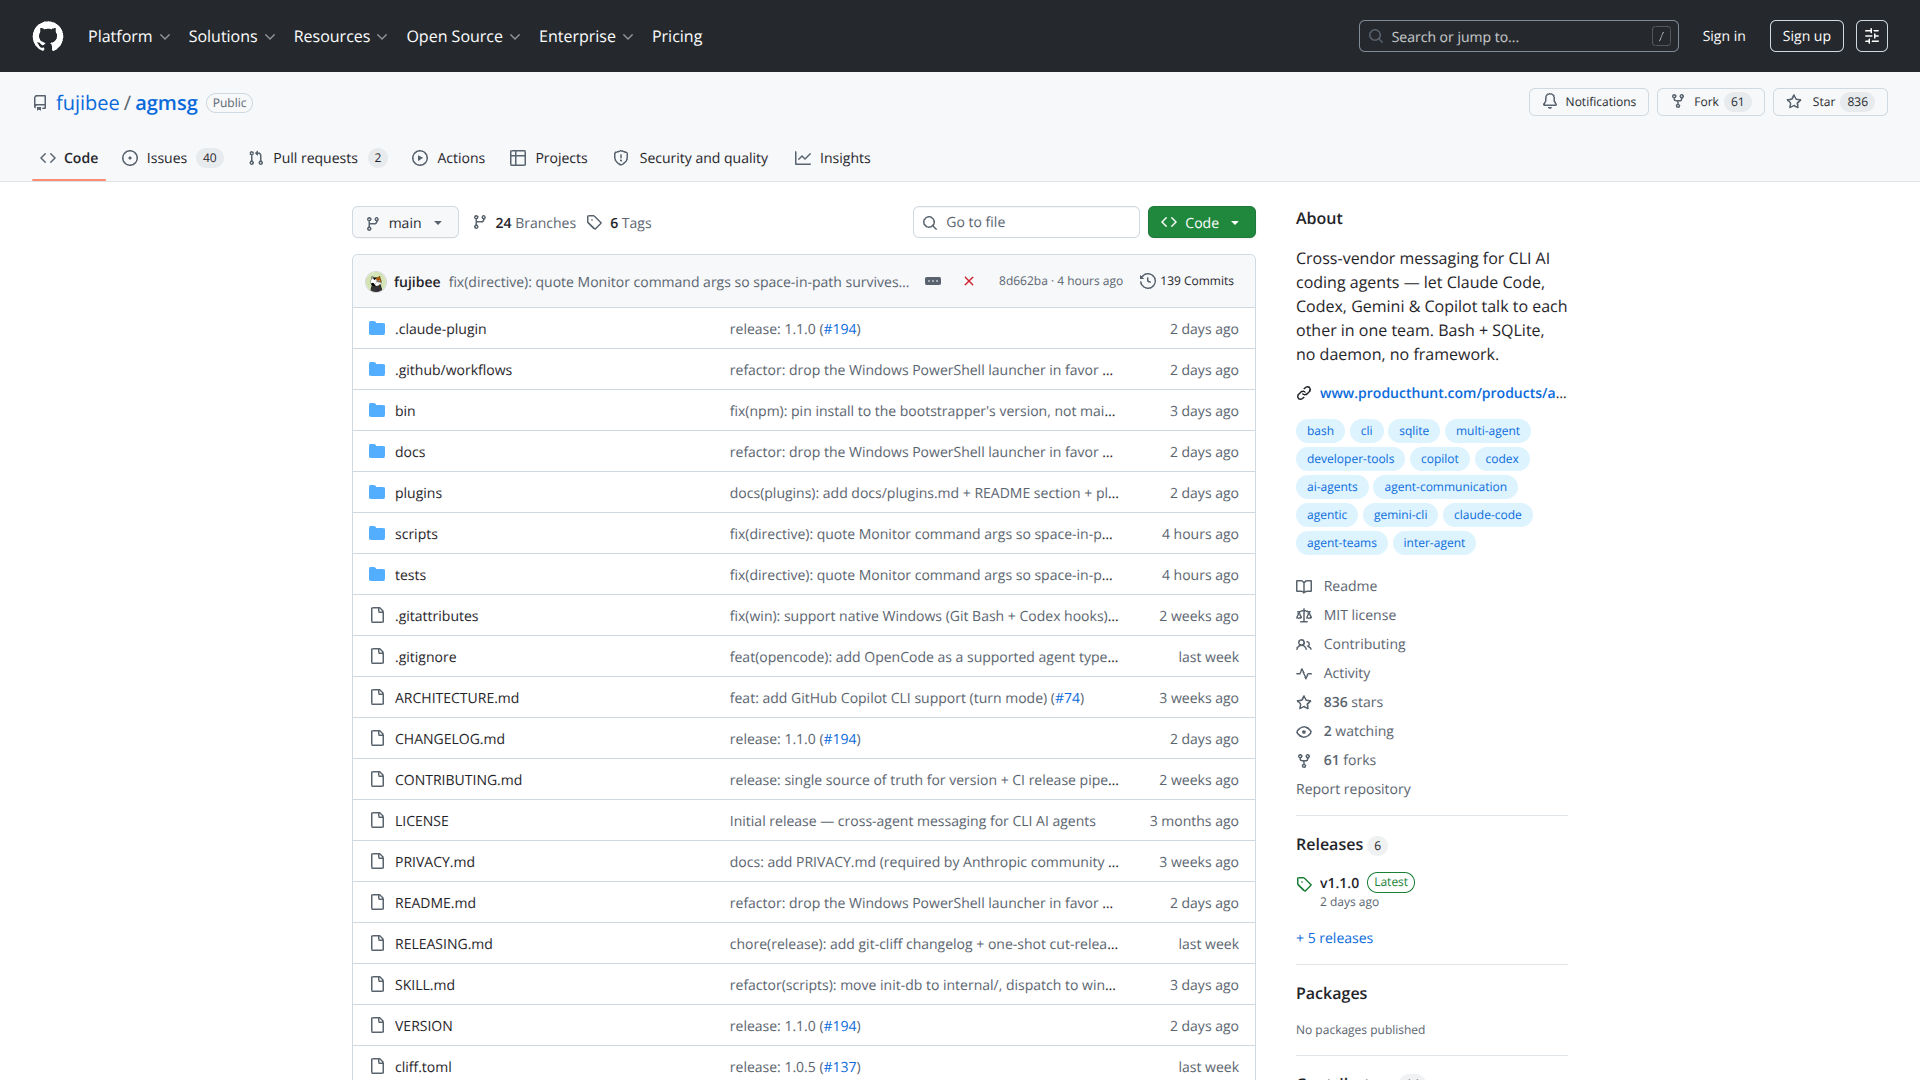This screenshot has height=1080, width=1920.
Task: Focus the Go to file field
Action: (x=1026, y=223)
